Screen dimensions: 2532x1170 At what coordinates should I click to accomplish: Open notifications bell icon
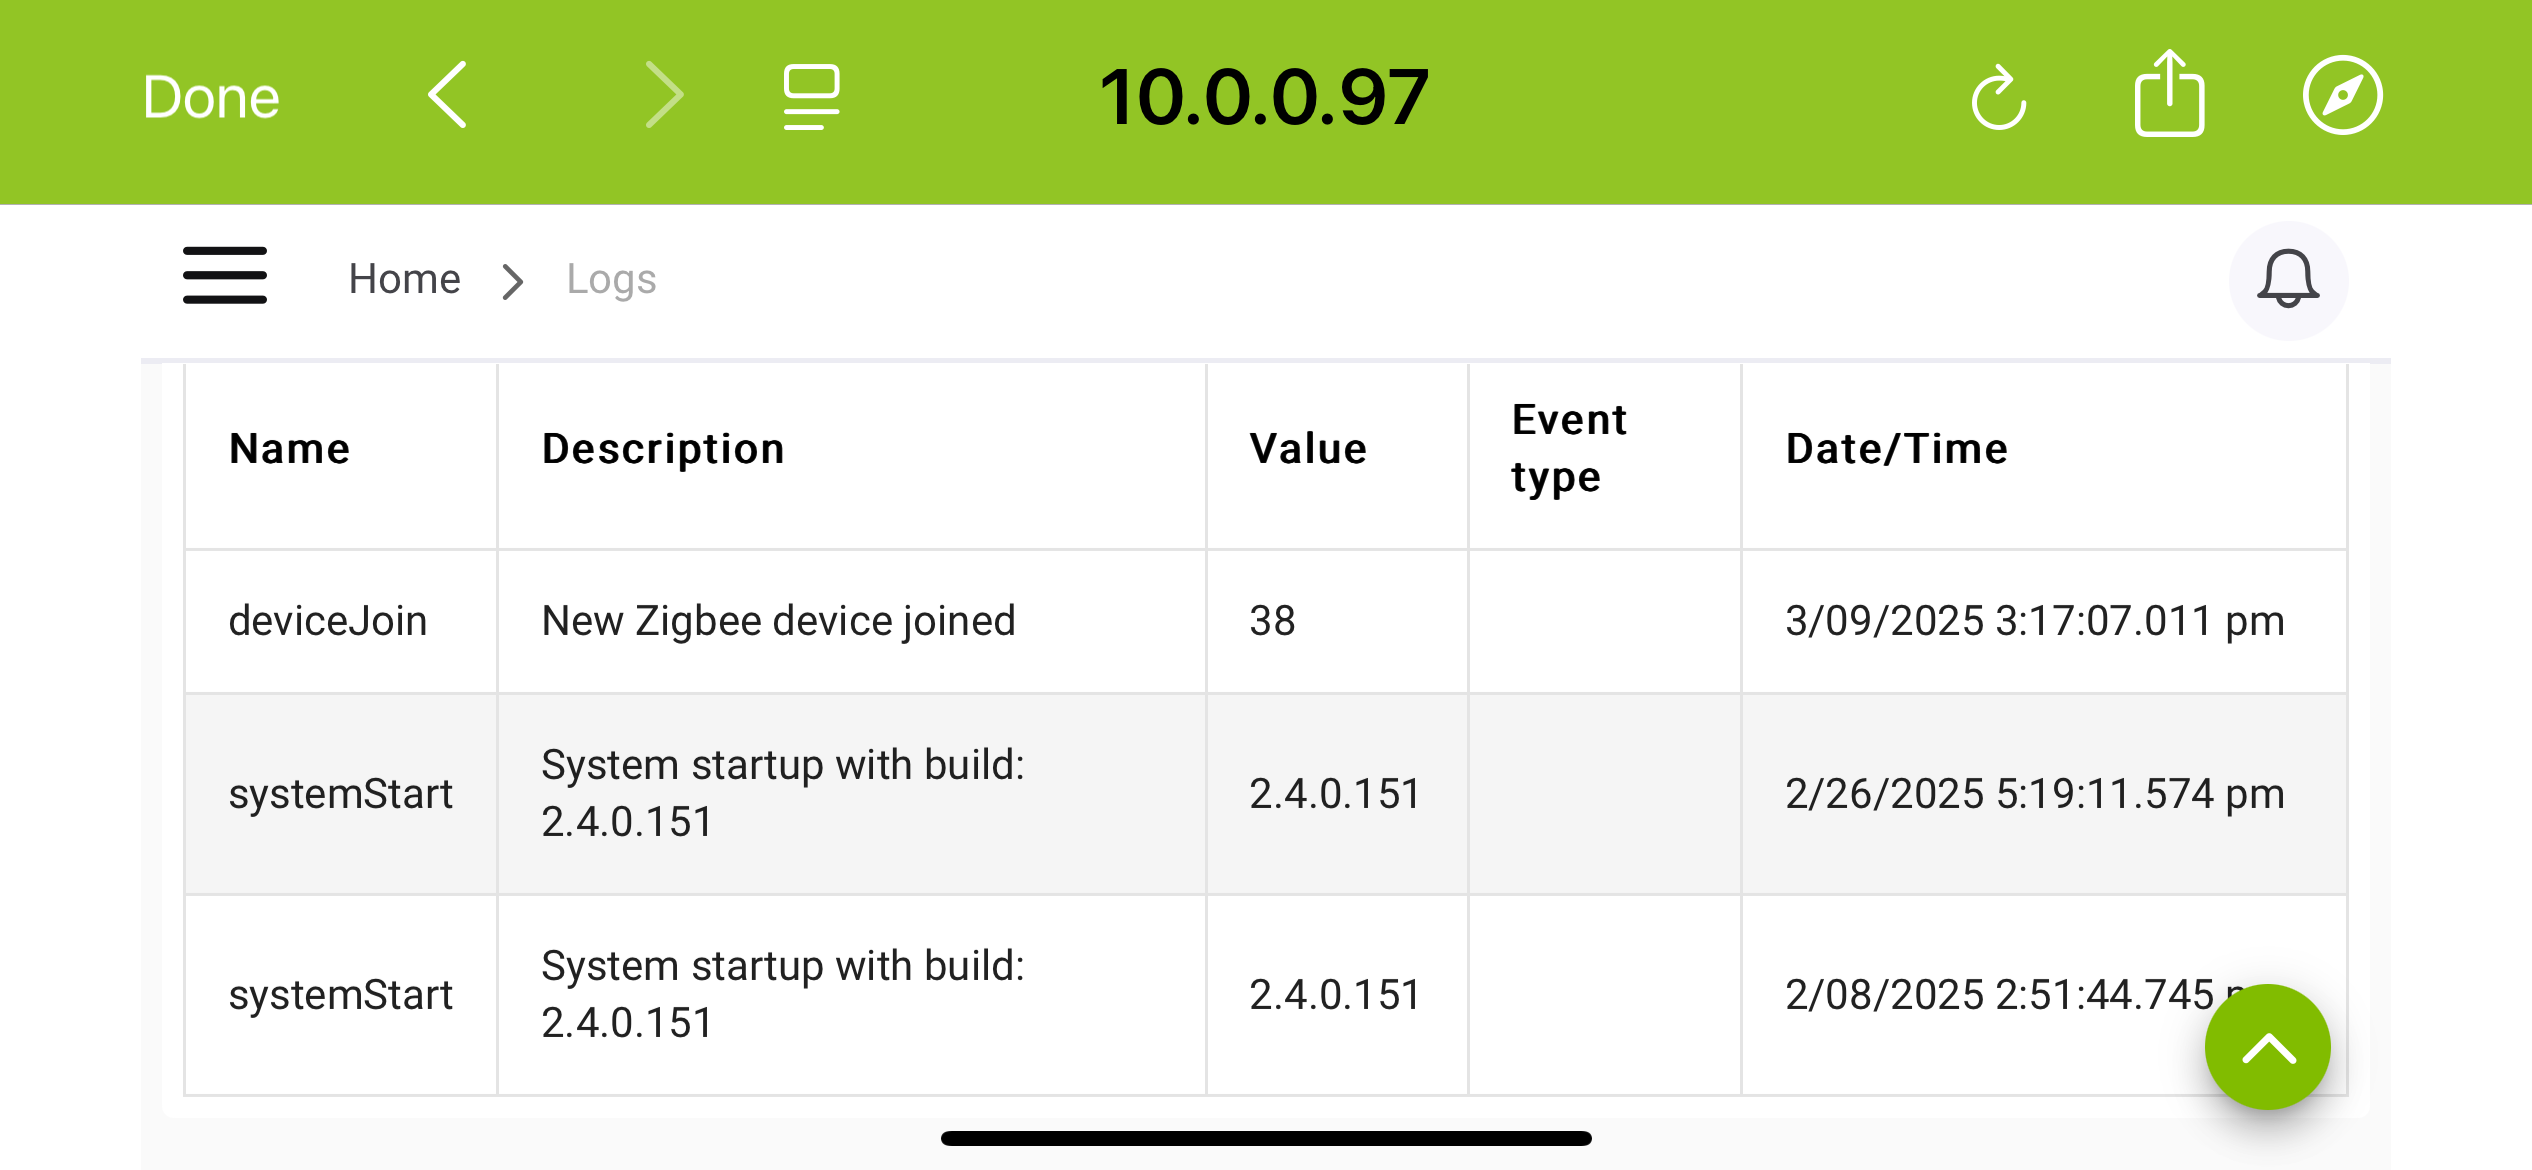tap(2288, 280)
